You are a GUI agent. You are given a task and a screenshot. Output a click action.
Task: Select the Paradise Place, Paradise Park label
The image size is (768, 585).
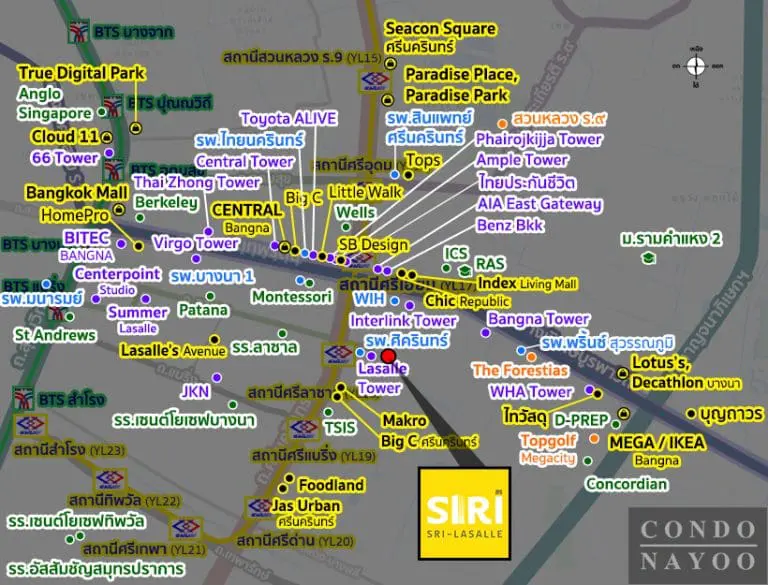pos(461,85)
